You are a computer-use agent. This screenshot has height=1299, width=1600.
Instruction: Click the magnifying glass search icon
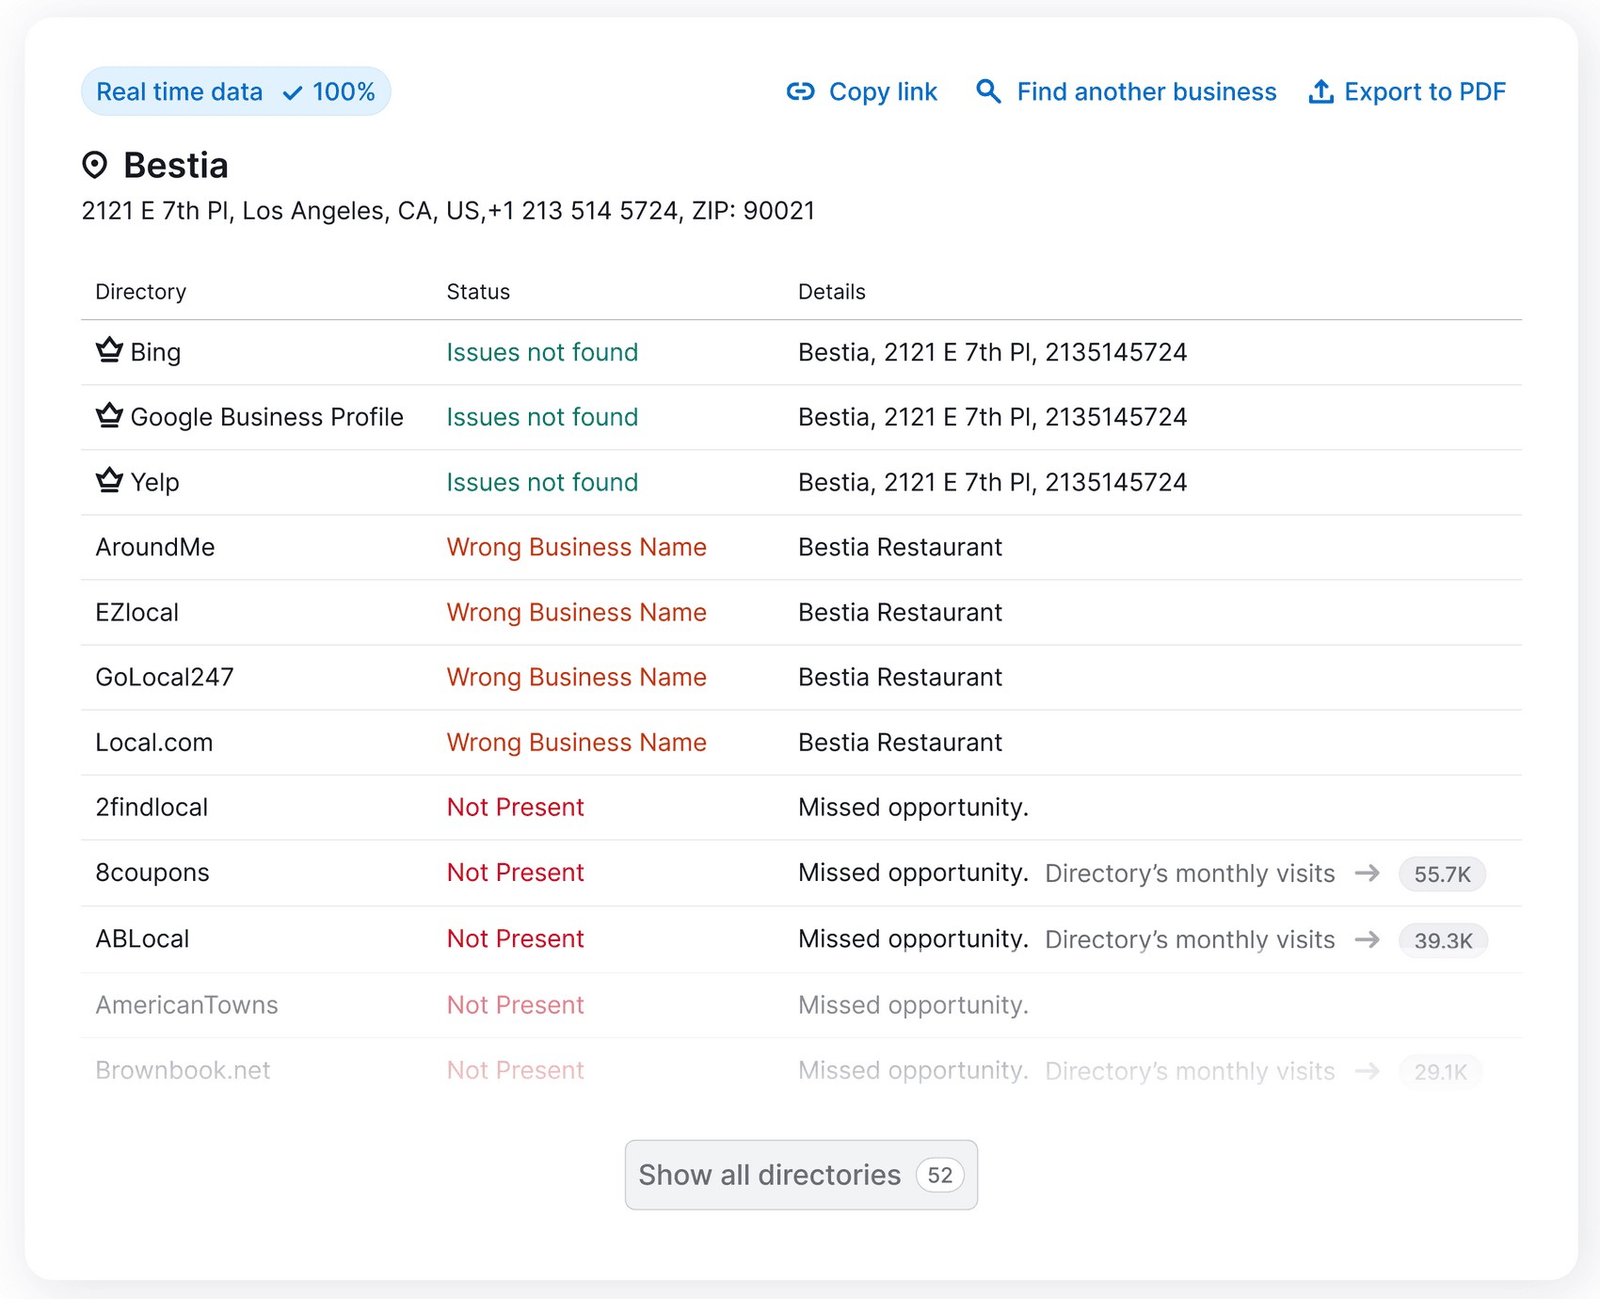click(988, 92)
